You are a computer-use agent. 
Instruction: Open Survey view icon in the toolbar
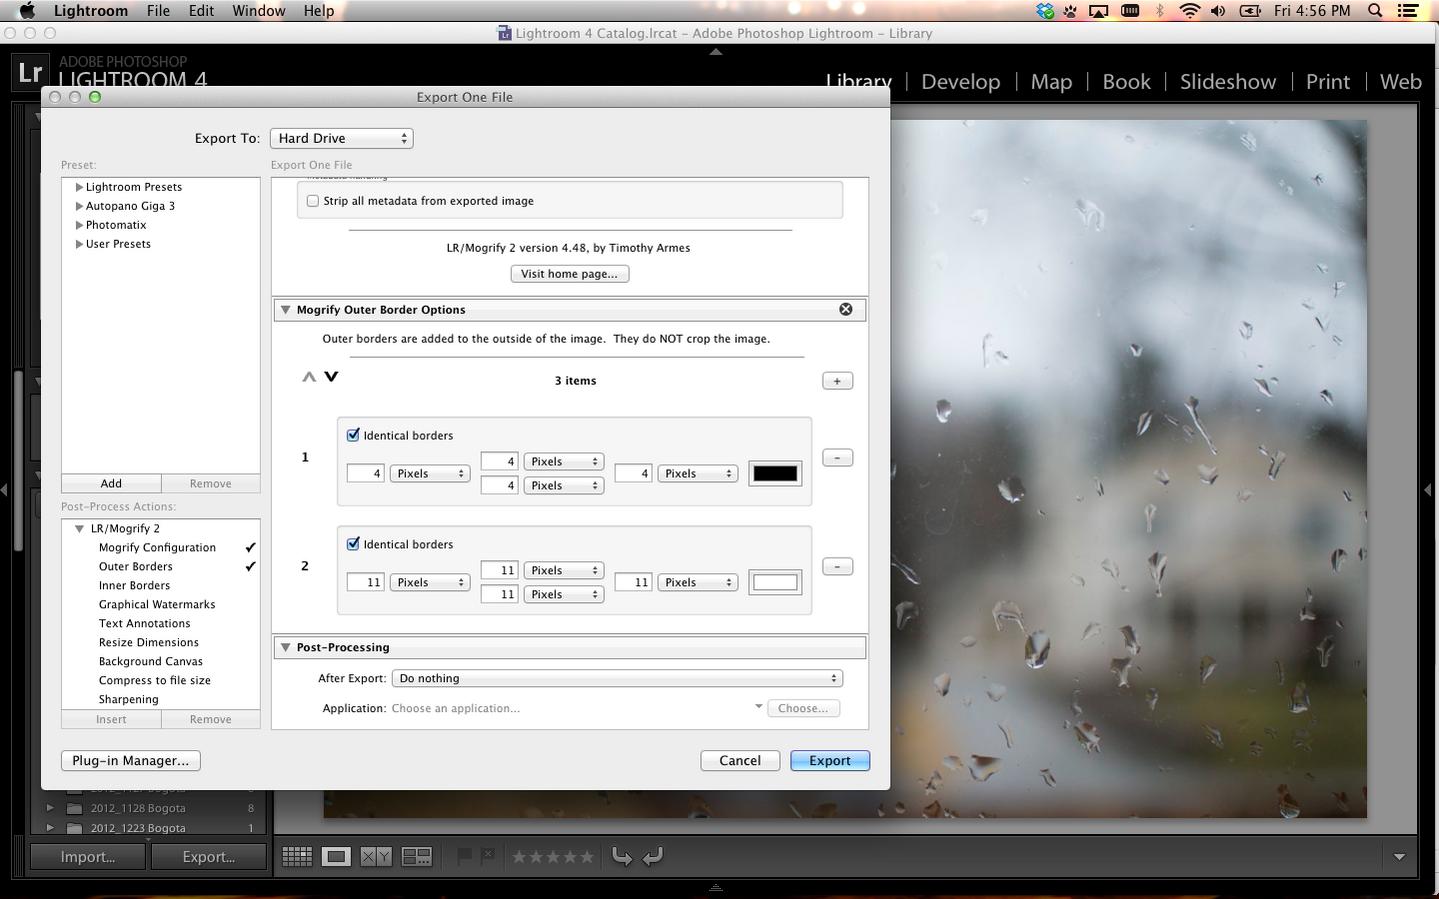416,856
